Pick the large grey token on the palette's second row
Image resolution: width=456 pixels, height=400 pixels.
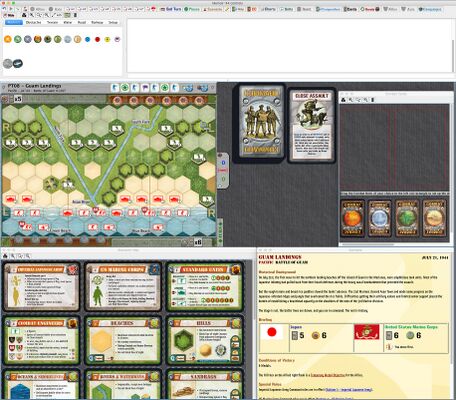pyautogui.click(x=8, y=63)
